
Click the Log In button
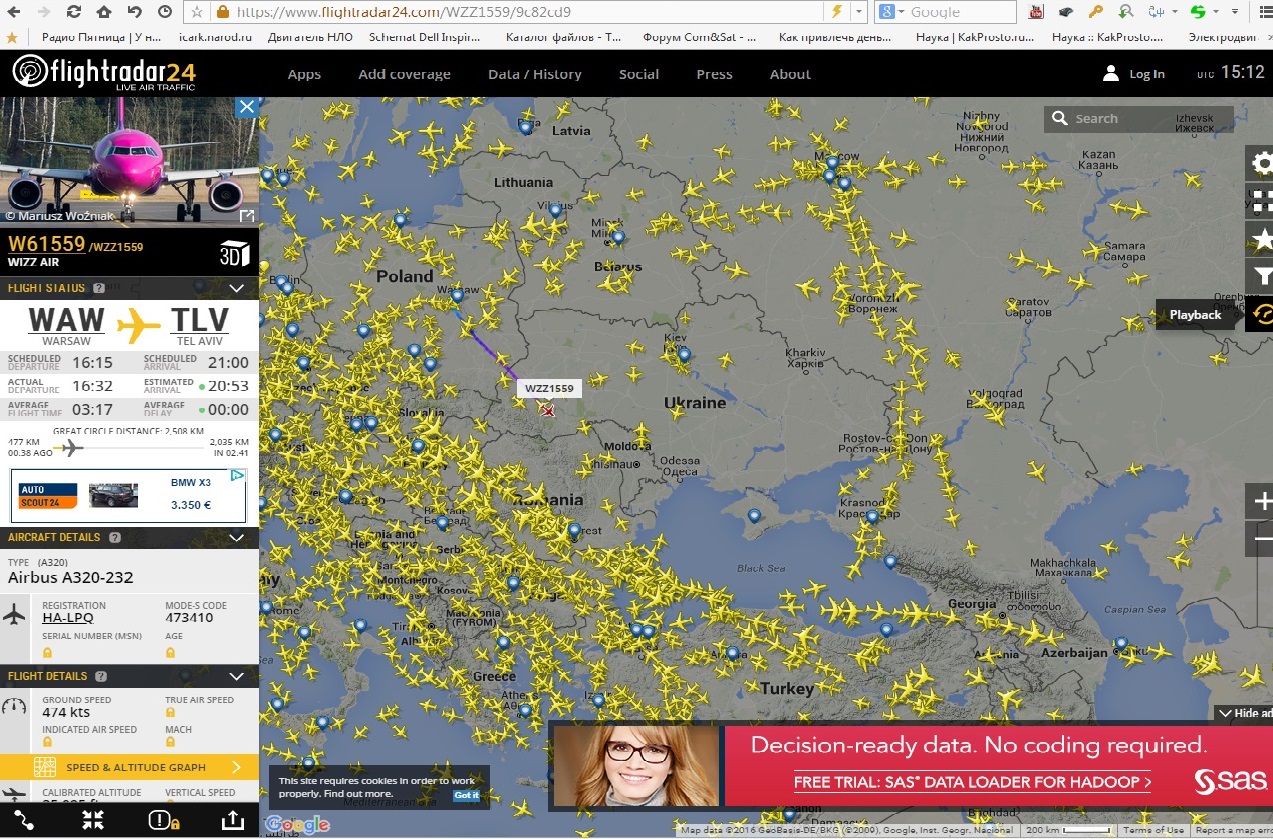tap(1134, 74)
